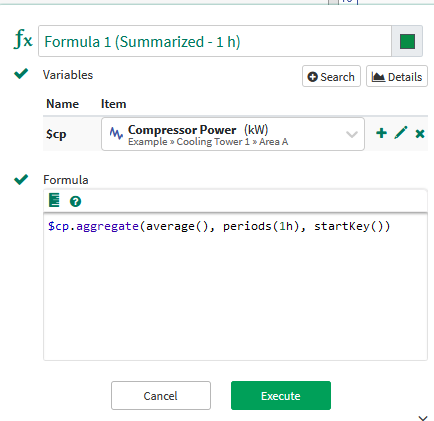The width and height of the screenshot is (434, 421).
Task: Execute the formula
Action: 281,395
